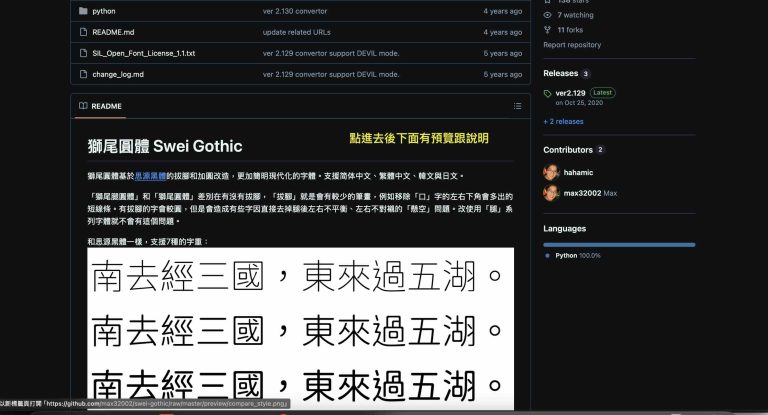The height and width of the screenshot is (415, 768).
Task: Open the python folder
Action: point(104,11)
